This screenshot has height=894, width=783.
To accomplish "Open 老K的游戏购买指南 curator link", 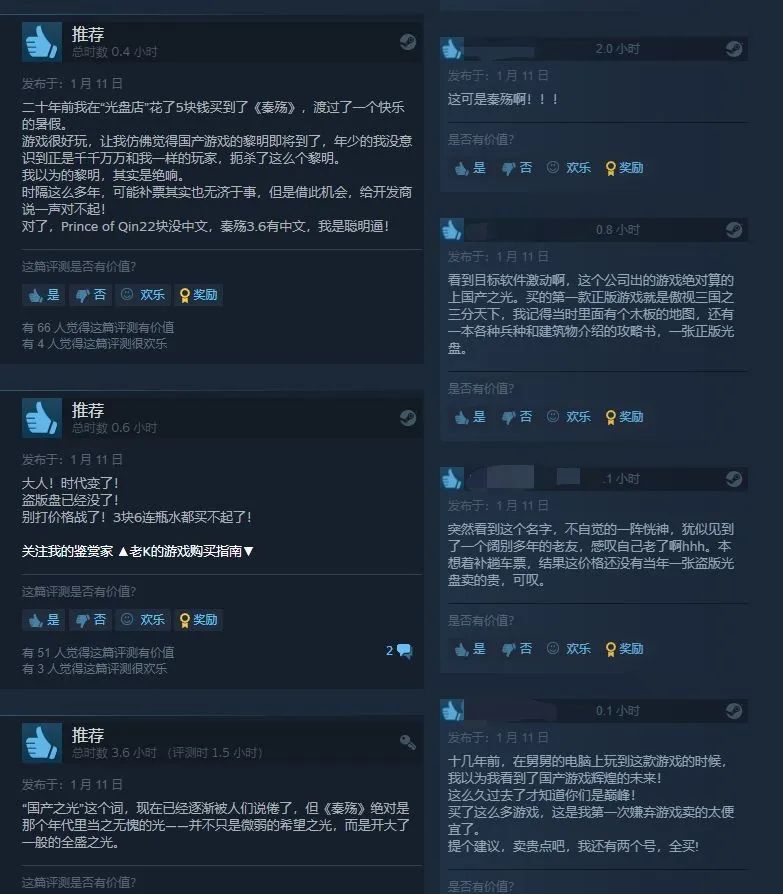I will (185, 551).
